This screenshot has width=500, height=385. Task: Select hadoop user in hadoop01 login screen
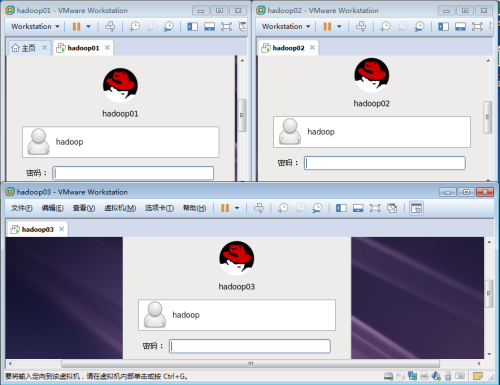click(x=121, y=142)
